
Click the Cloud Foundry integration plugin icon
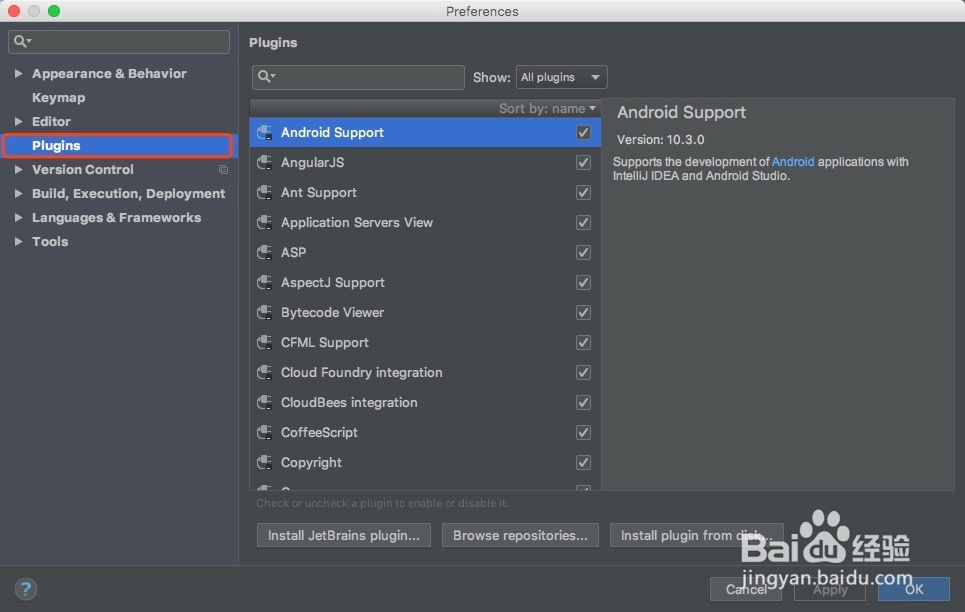[265, 372]
